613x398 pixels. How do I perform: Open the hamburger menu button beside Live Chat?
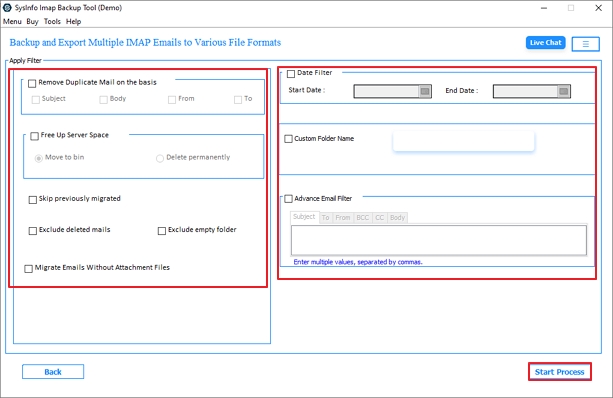pos(585,44)
